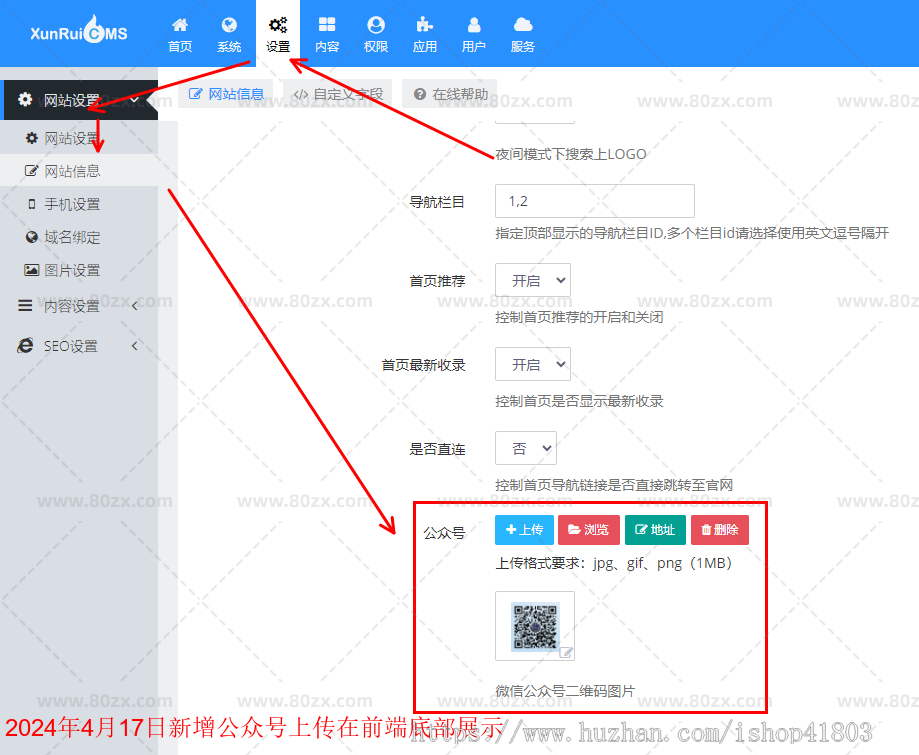The image size is (919, 755).
Task: Open the 在线帮助 tab
Action: pyautogui.click(x=448, y=94)
